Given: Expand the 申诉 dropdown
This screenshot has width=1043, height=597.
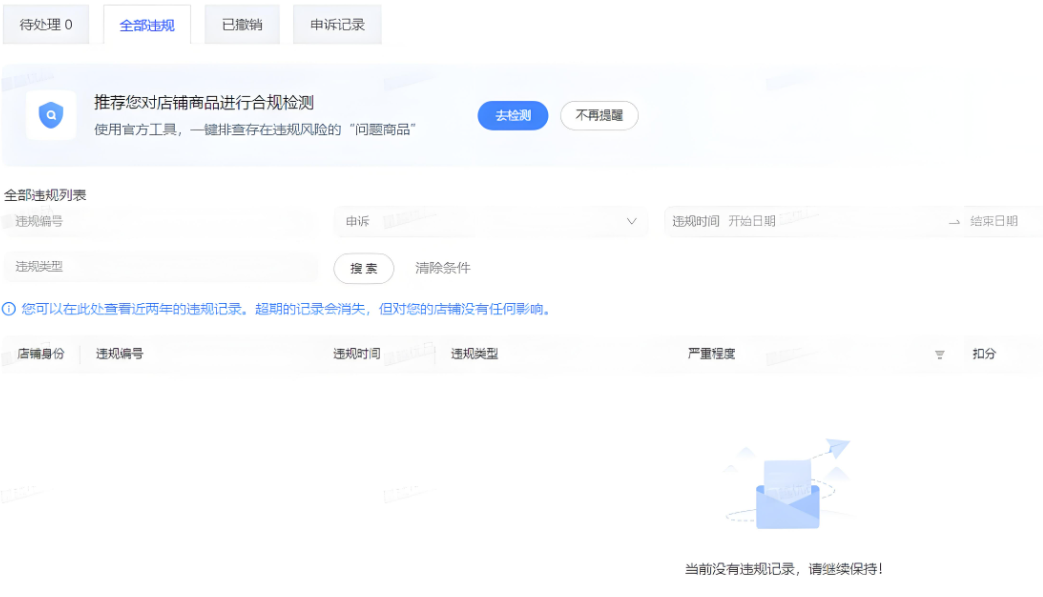Looking at the screenshot, I should (480, 221).
